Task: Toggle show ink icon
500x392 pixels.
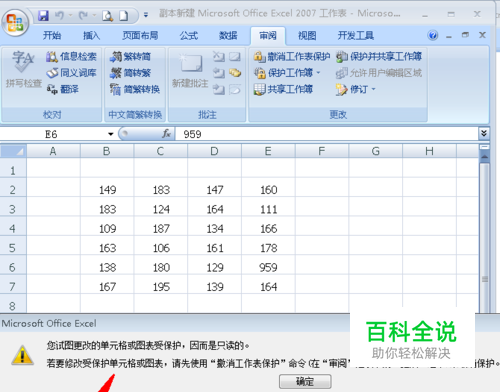Action: pos(235,89)
